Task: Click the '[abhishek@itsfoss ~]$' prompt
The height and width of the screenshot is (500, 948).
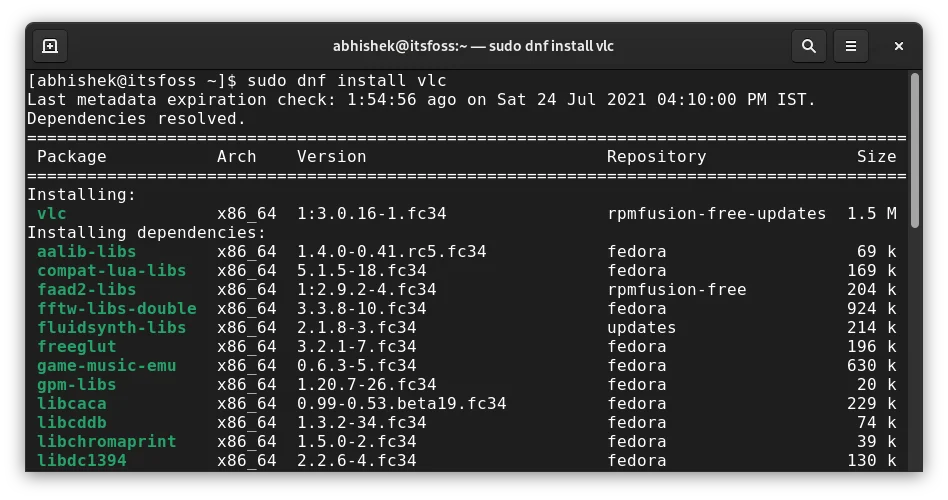Action: point(132,80)
